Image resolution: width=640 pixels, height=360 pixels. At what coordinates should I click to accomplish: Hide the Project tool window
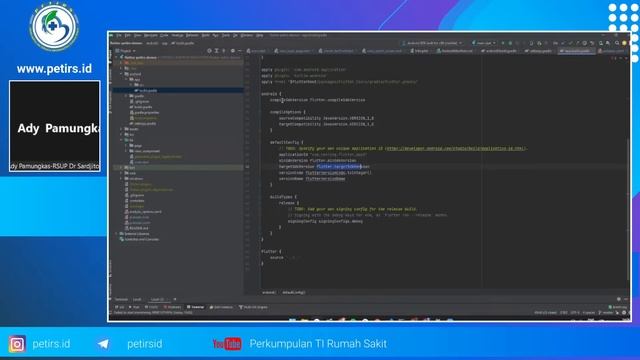point(240,51)
